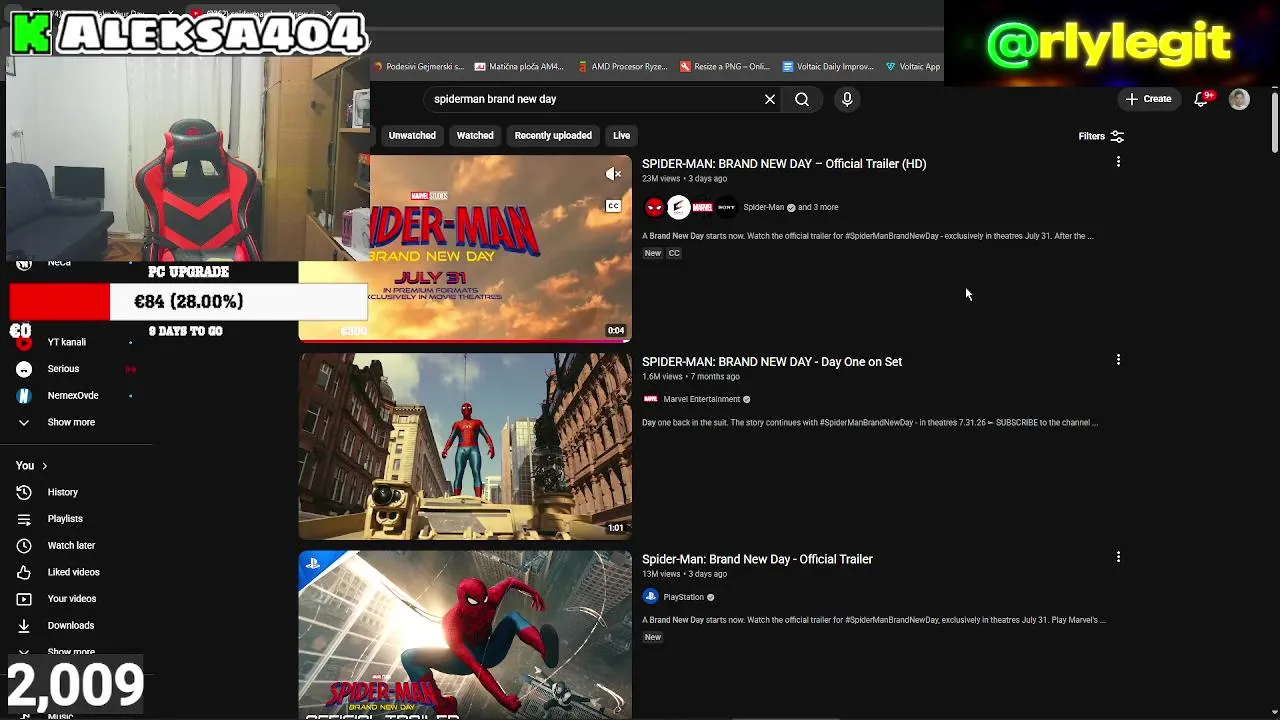Open the Serious channel subscription
The height and width of the screenshot is (720, 1280).
[x=63, y=369]
